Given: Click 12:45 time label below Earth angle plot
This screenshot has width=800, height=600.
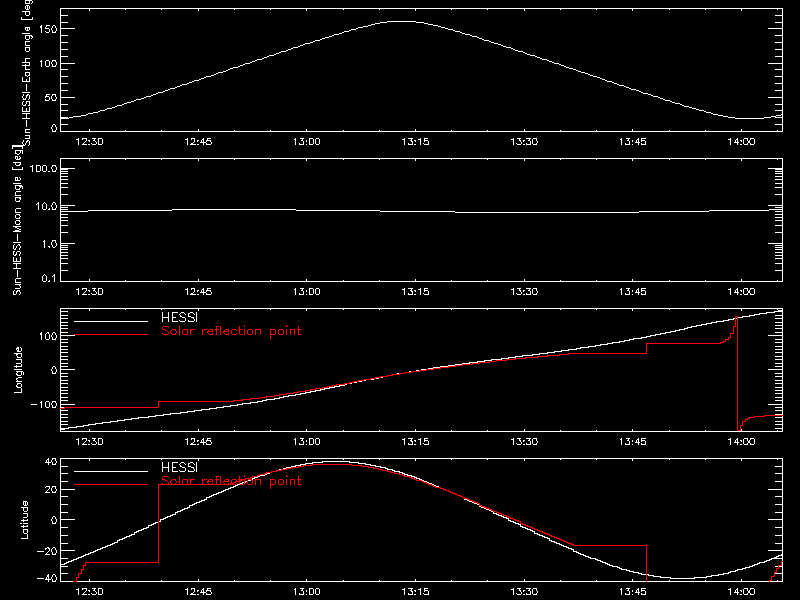Looking at the screenshot, I should (198, 142).
